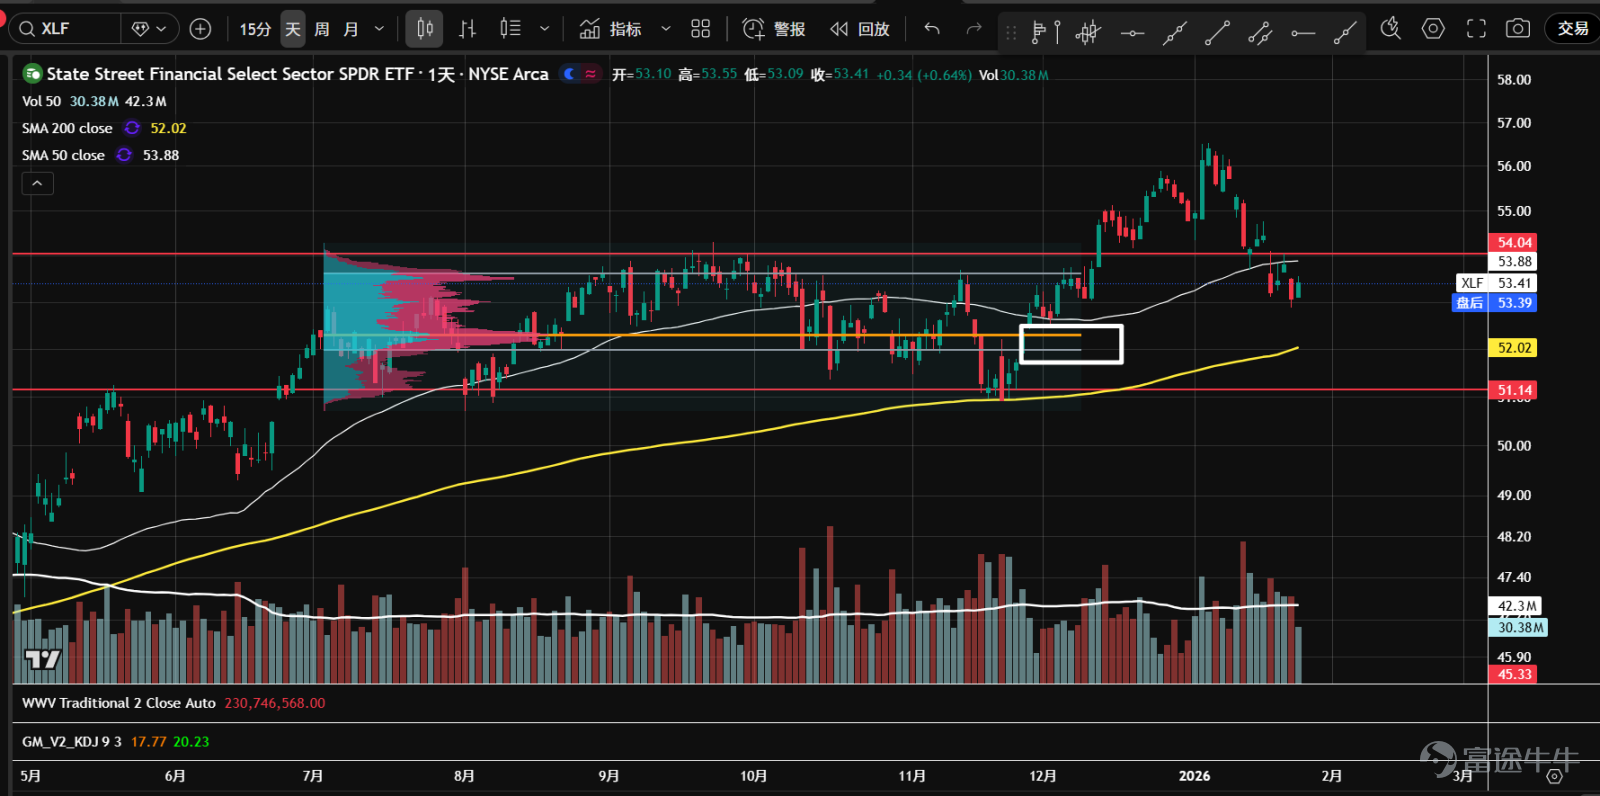Grab the drawing favorites toolbar handle
The width and height of the screenshot is (1600, 796).
pos(1011,33)
